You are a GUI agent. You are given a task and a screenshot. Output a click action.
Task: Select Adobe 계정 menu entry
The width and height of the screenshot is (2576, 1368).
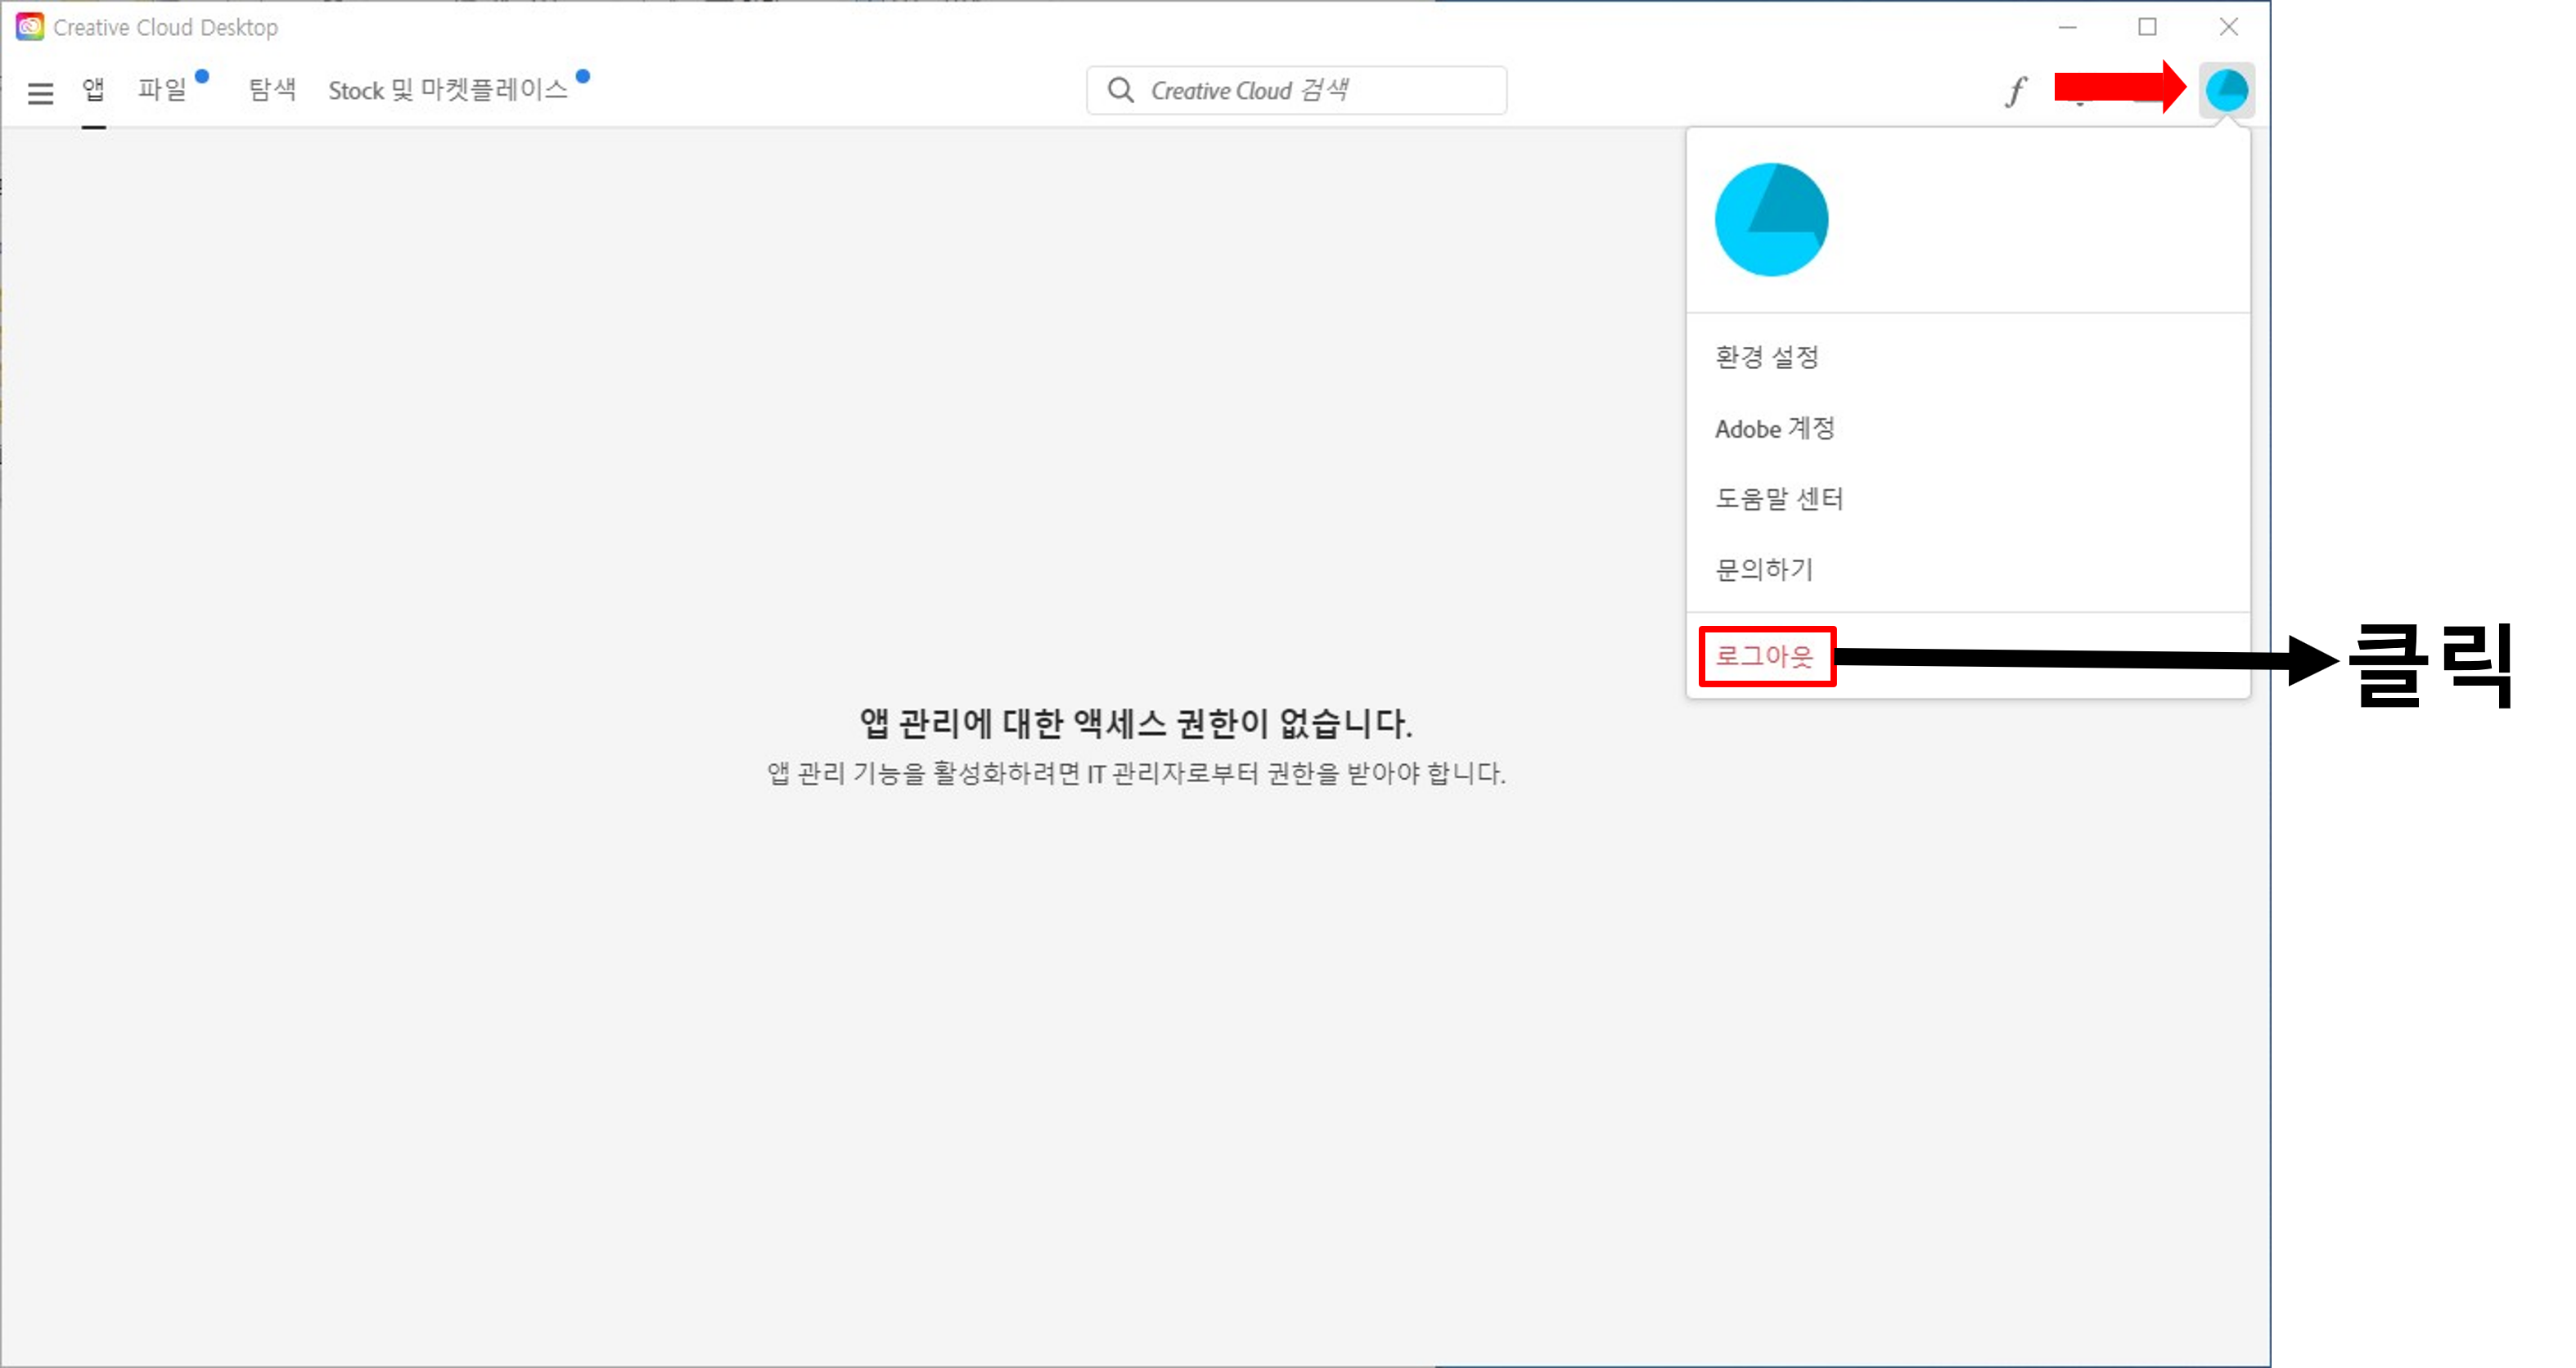pyautogui.click(x=1774, y=429)
